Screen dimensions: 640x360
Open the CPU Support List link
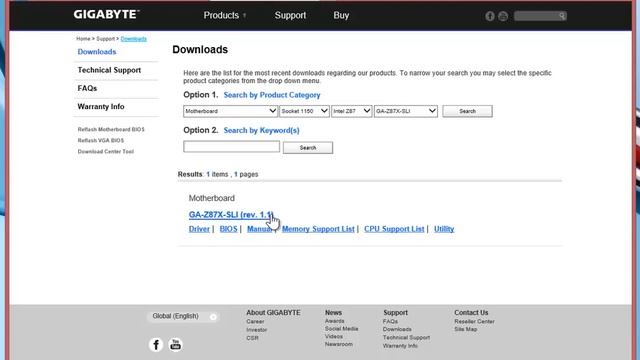[x=394, y=229]
